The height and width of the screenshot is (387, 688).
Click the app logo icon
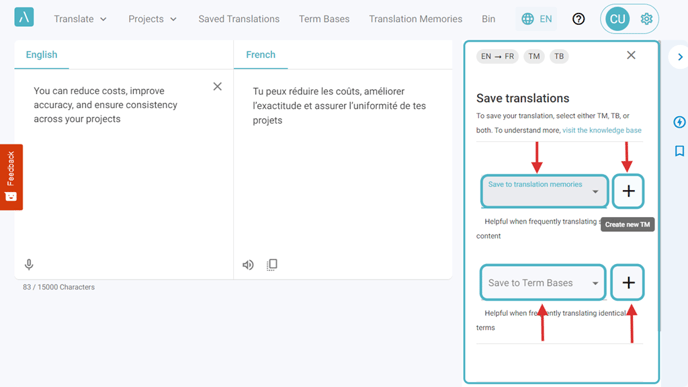tap(24, 17)
